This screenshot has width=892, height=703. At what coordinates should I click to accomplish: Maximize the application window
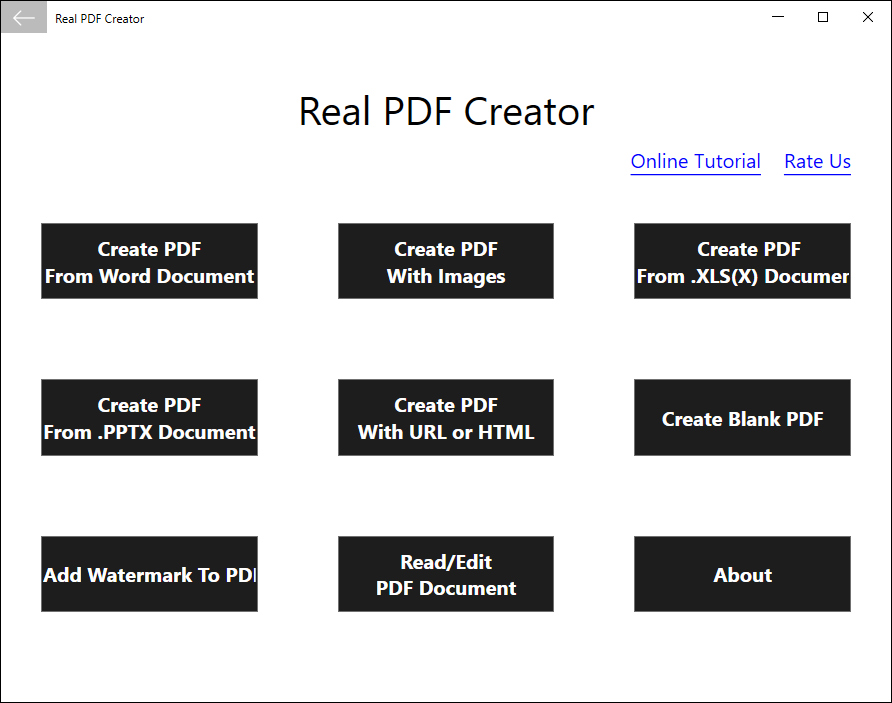[823, 17]
